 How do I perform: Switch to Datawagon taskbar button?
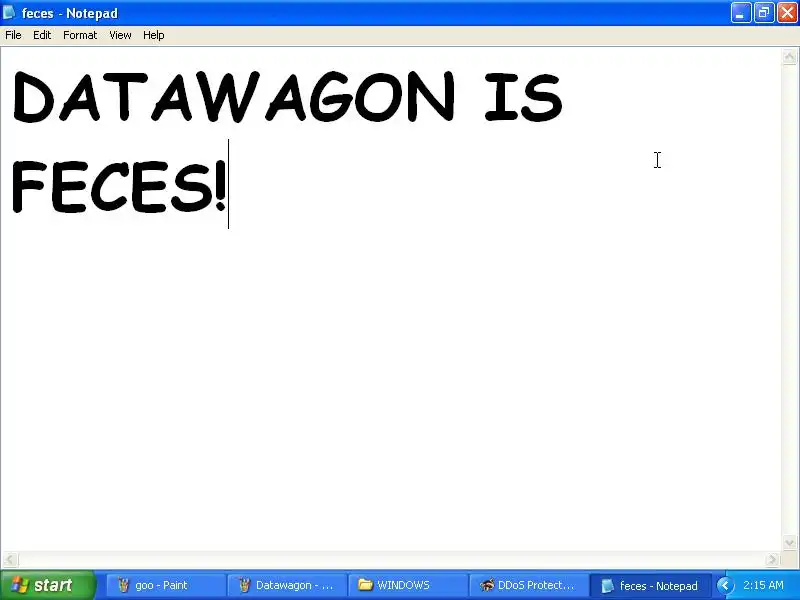tap(287, 585)
